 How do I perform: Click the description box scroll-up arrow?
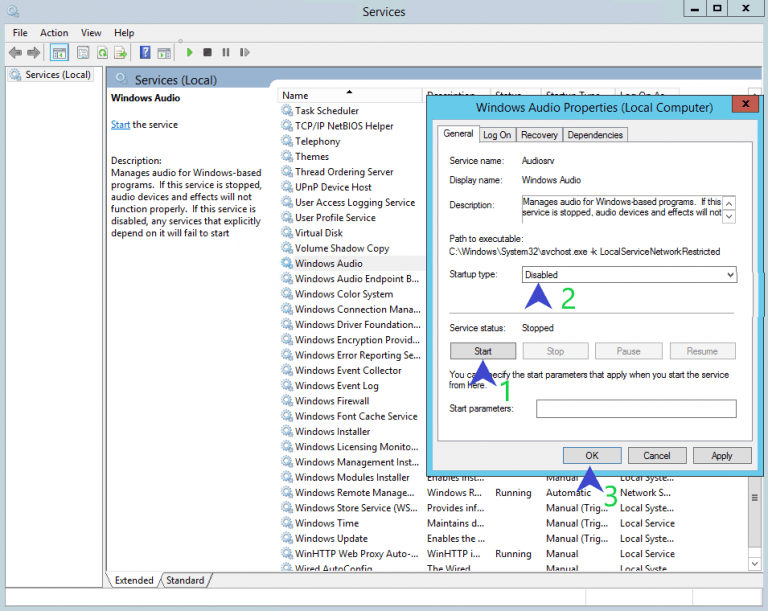coord(729,203)
